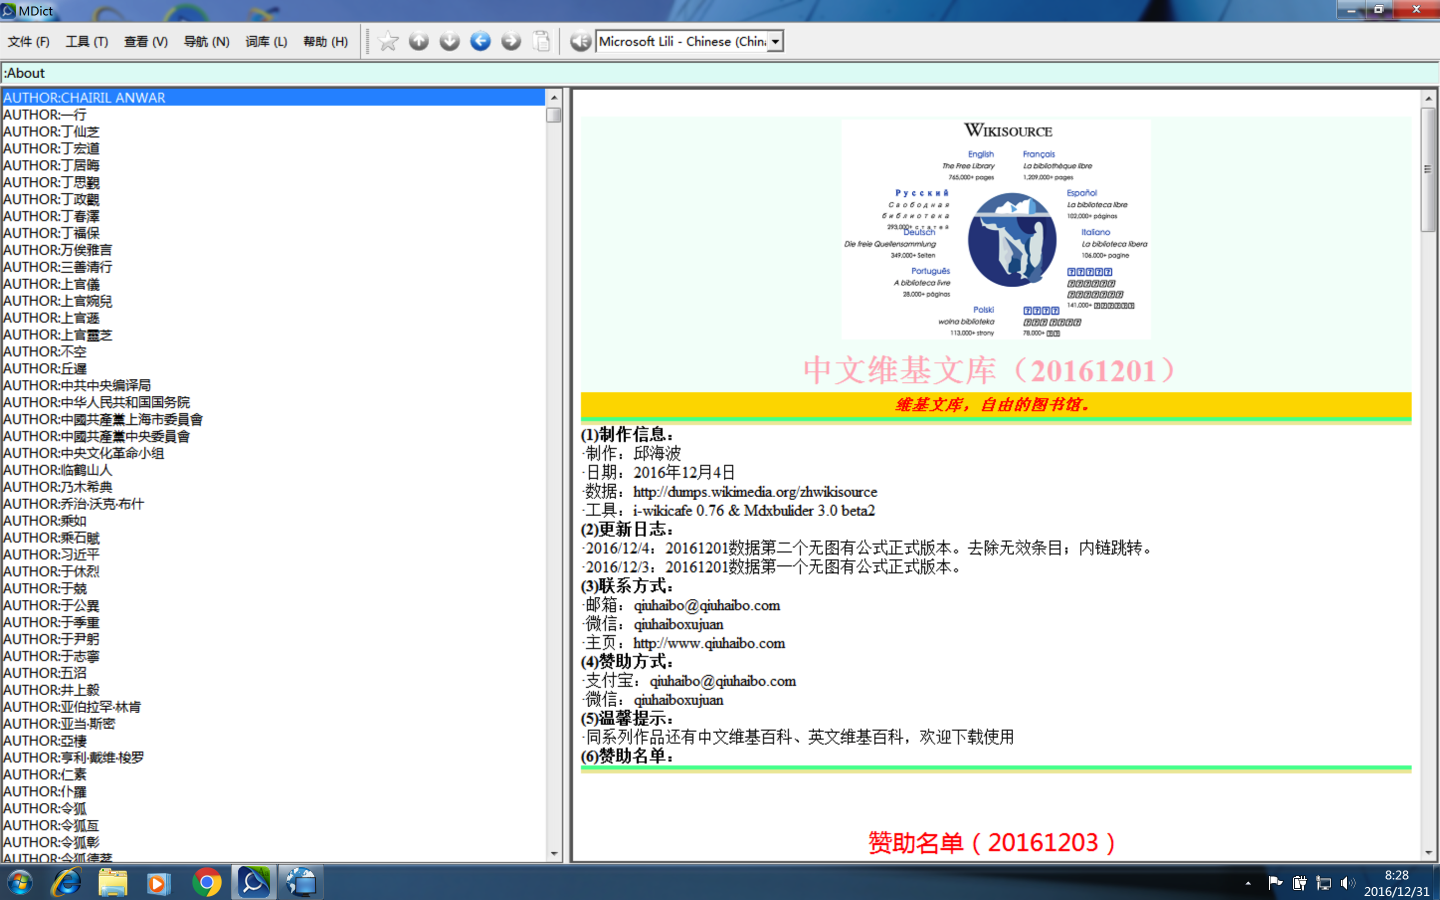Select entry AUTHOR:CHAIRIL ANWAR

pos(273,98)
